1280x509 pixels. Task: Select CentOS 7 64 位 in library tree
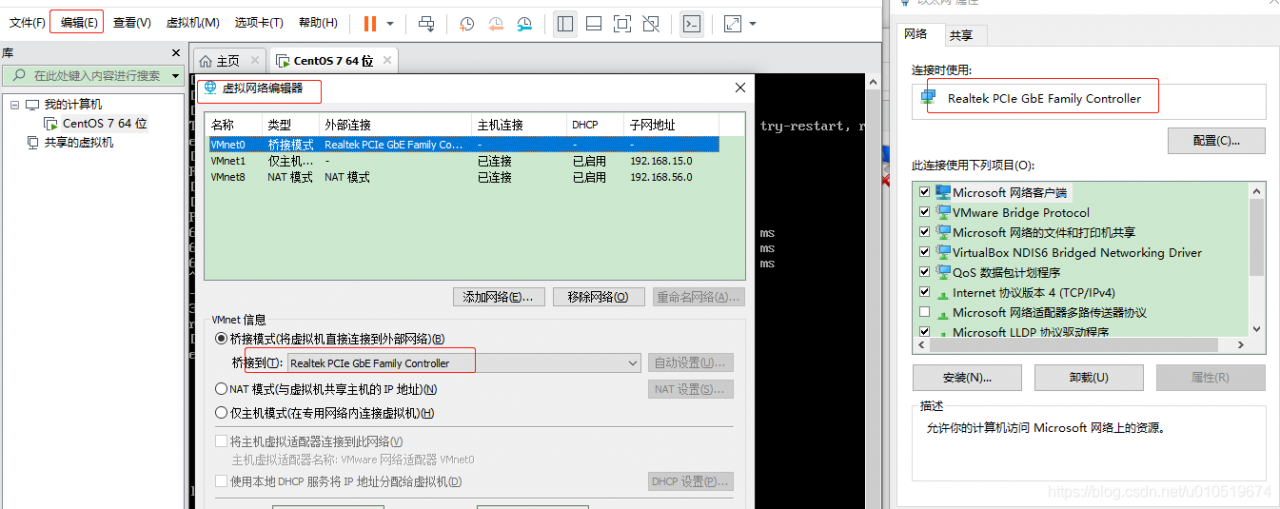(x=105, y=123)
